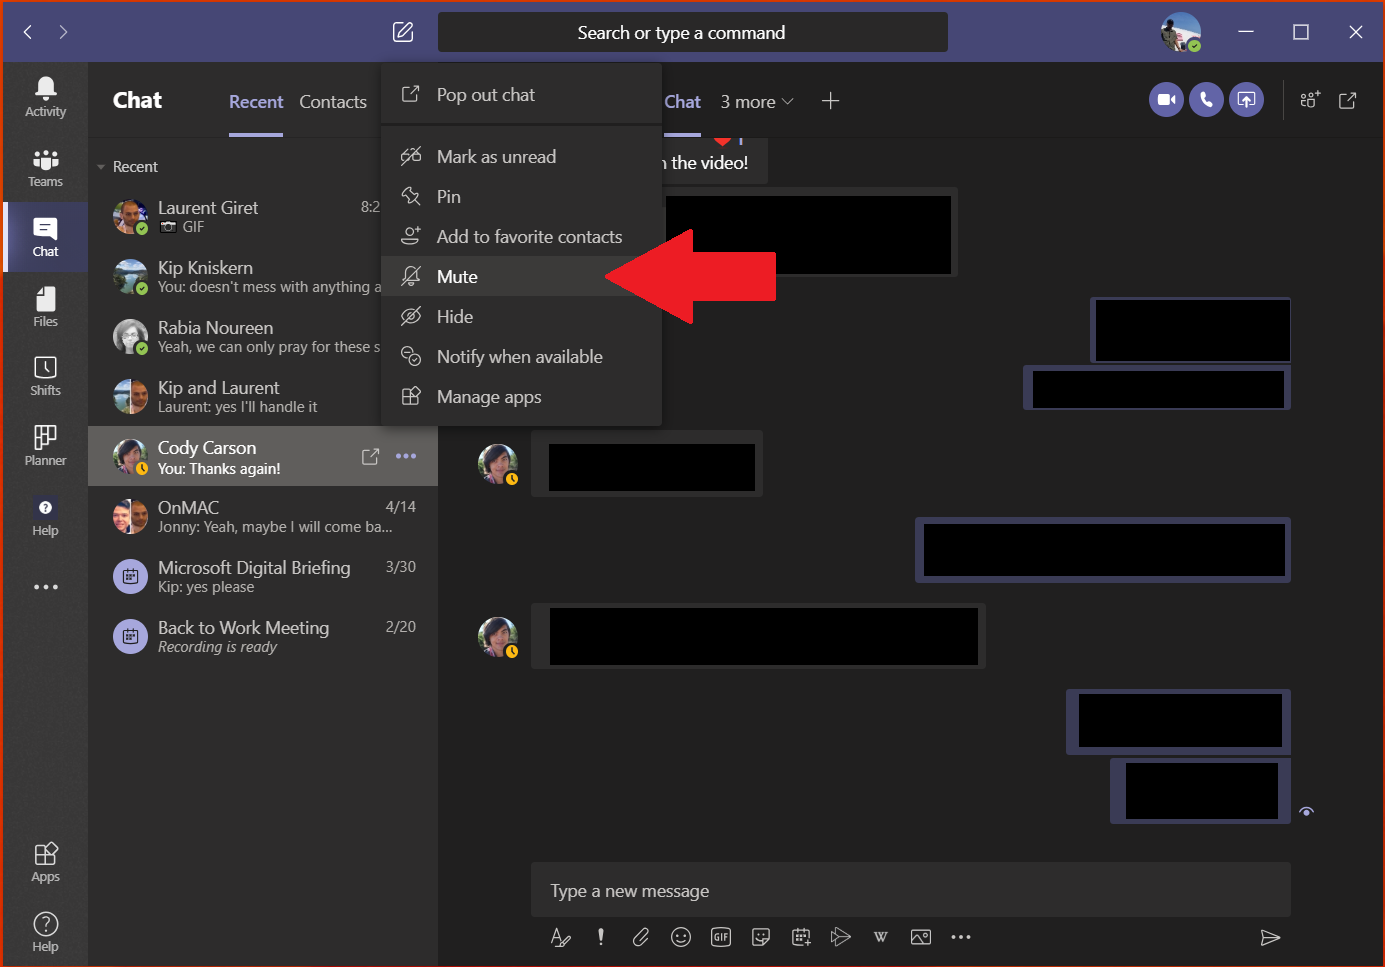1385x967 pixels.
Task: Start a video call
Action: pos(1166,100)
